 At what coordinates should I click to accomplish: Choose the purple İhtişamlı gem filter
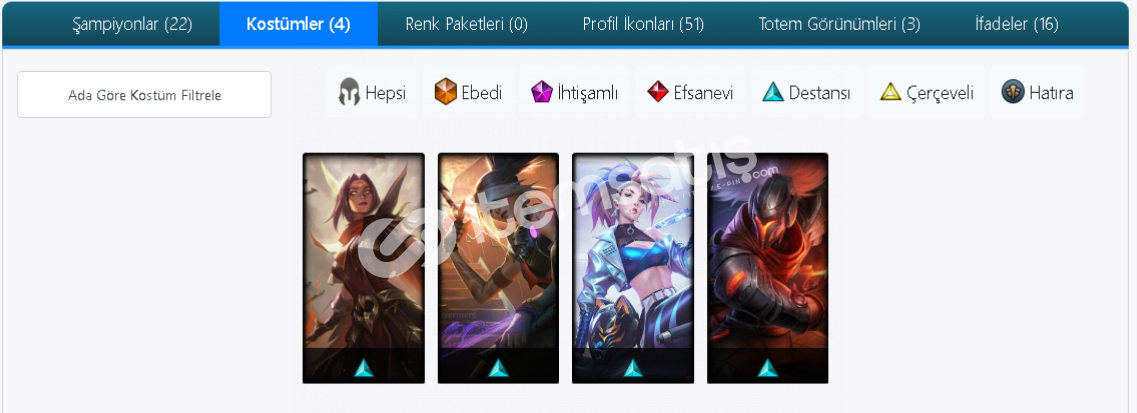(542, 93)
